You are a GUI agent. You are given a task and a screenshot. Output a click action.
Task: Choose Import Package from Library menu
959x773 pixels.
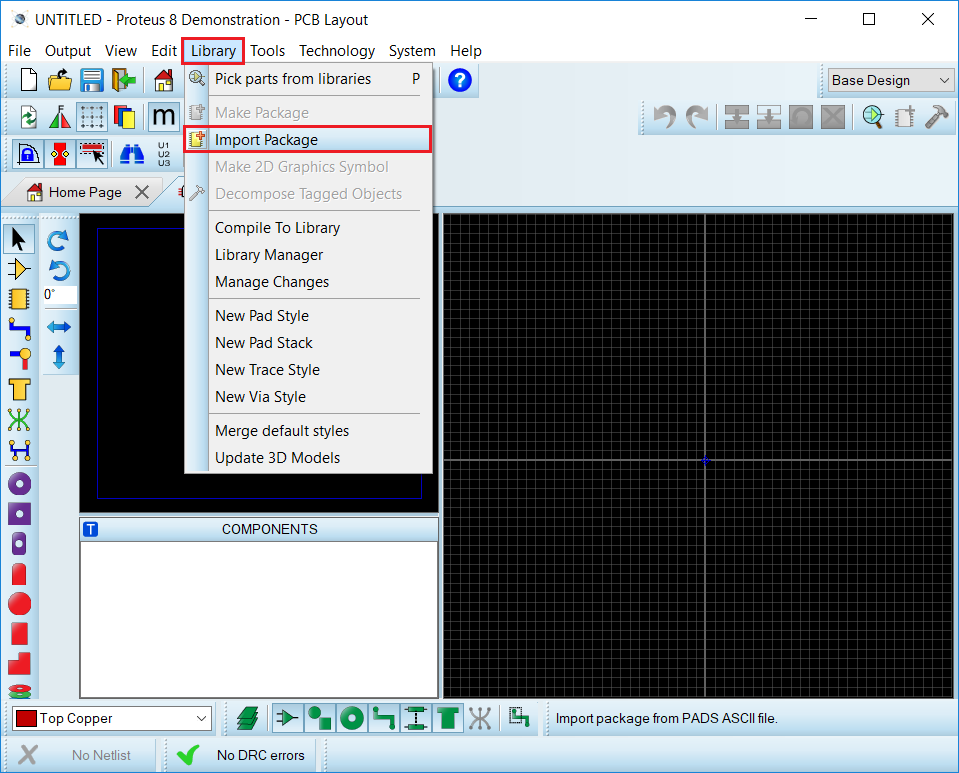coord(266,140)
